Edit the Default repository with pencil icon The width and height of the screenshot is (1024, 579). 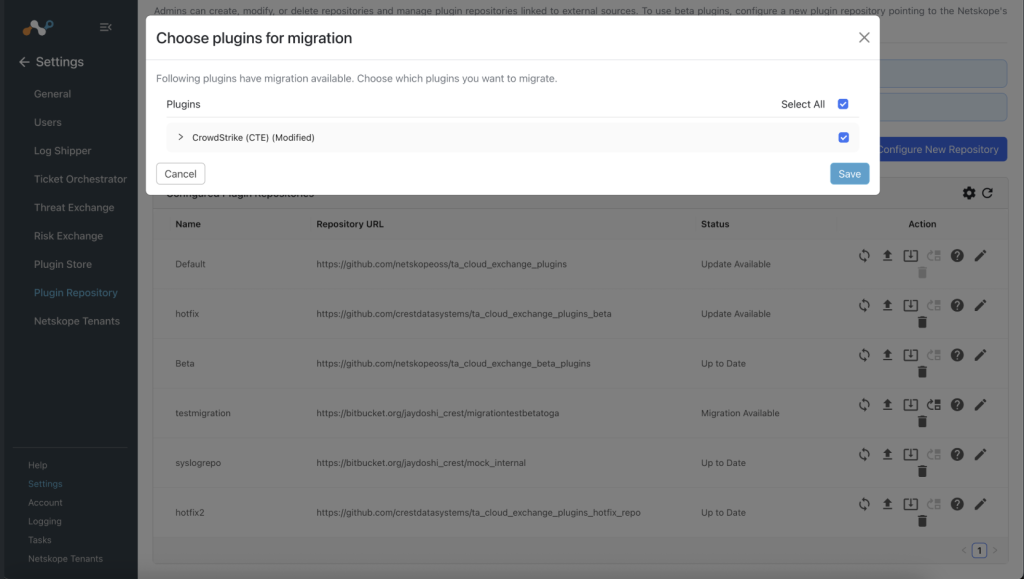pos(980,256)
